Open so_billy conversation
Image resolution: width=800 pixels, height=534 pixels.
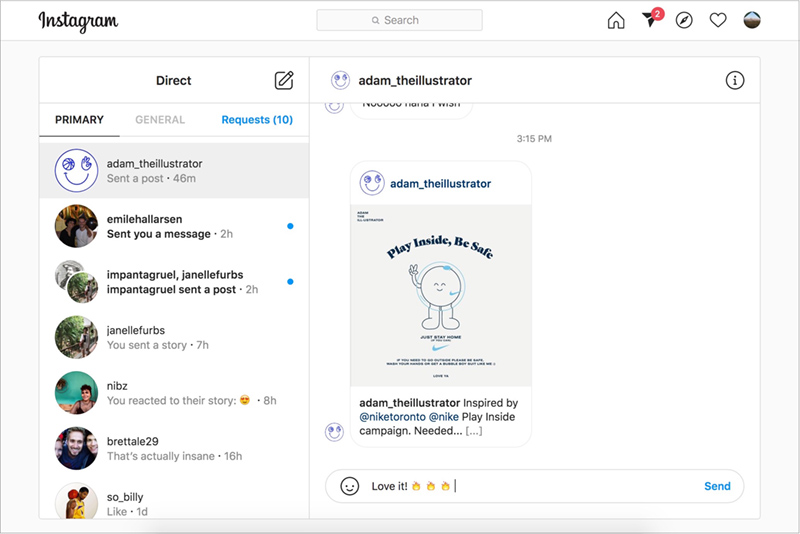pos(174,500)
